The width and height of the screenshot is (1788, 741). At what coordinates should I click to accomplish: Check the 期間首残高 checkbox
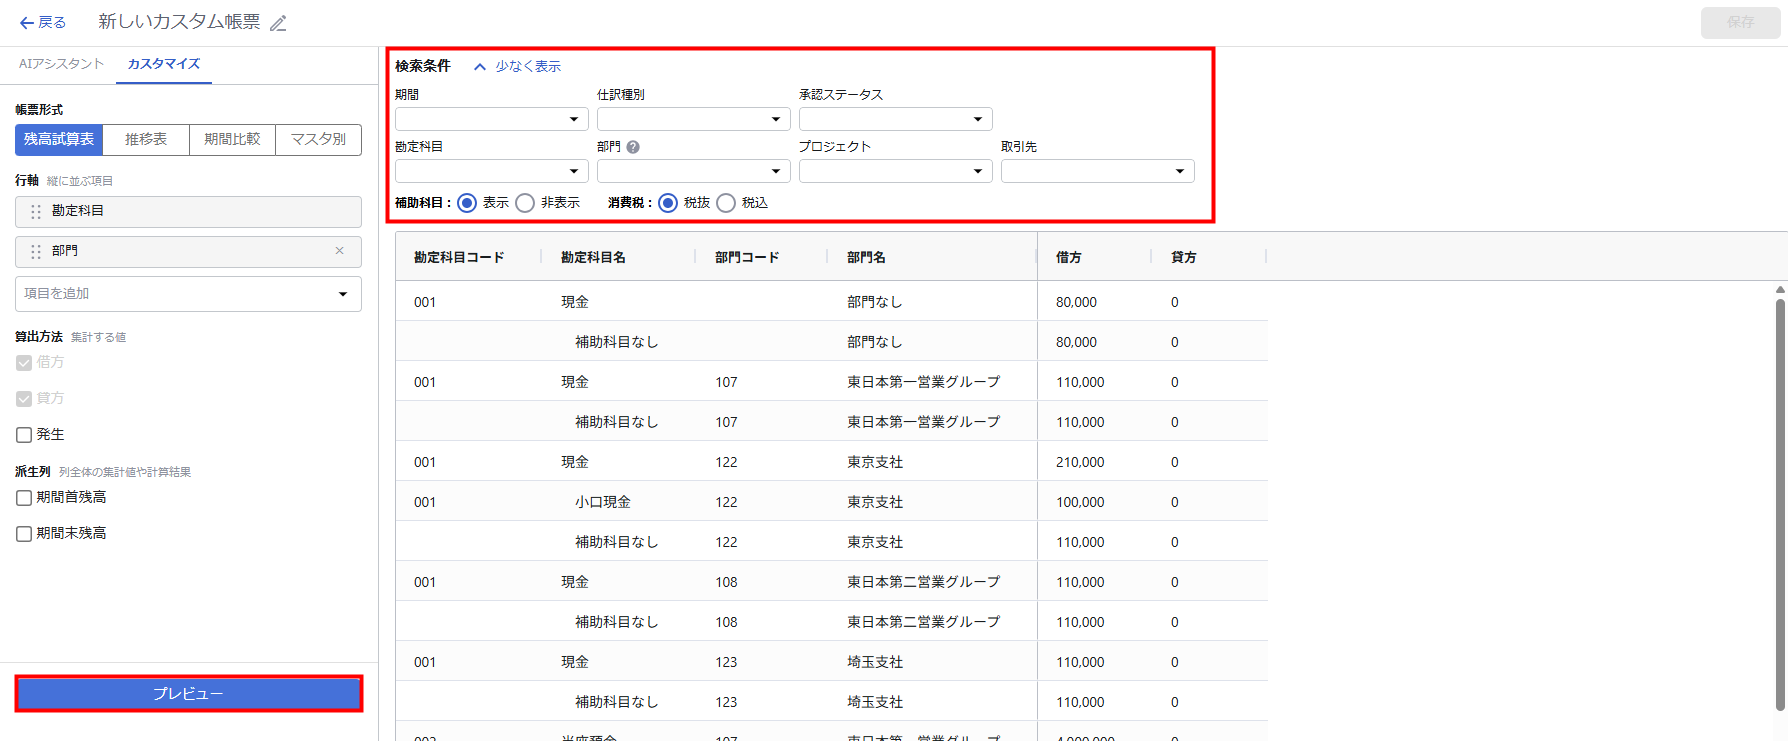(x=24, y=498)
